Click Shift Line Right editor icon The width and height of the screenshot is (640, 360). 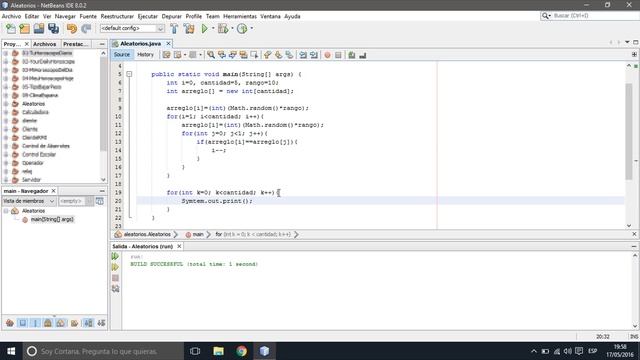313,55
